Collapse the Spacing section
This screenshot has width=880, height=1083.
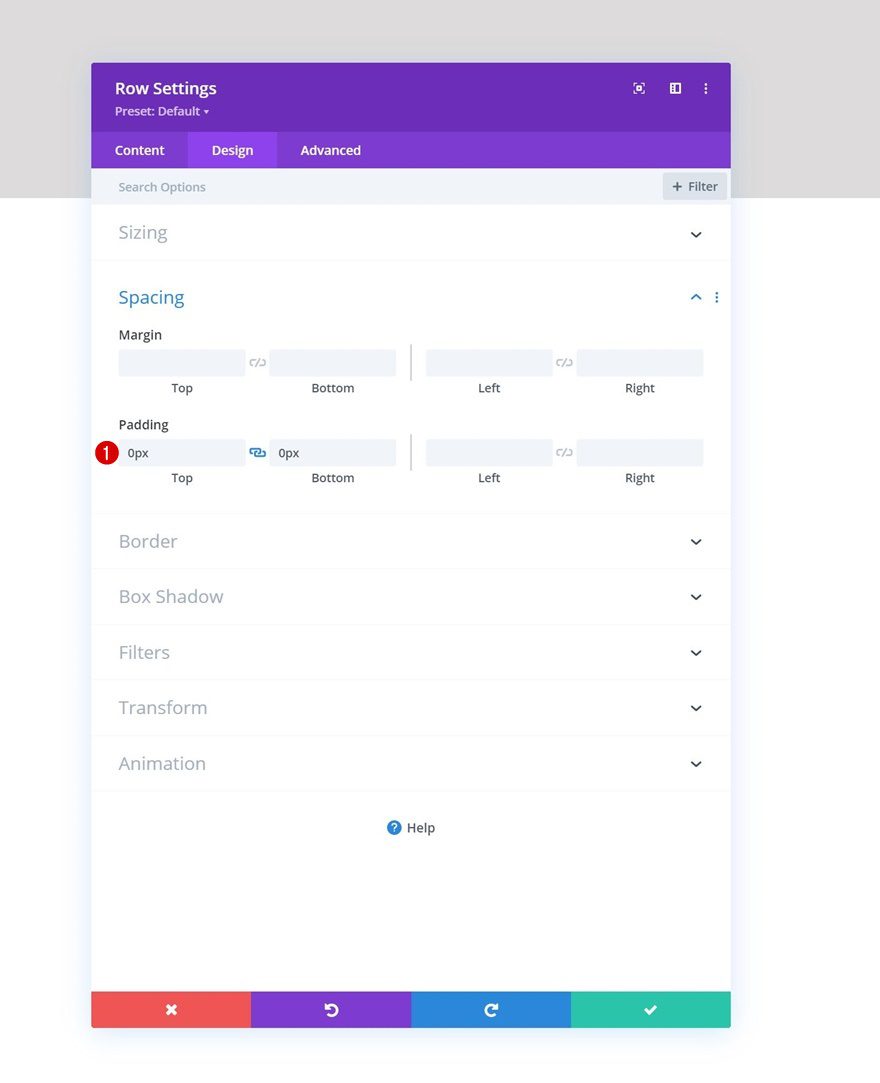696,297
